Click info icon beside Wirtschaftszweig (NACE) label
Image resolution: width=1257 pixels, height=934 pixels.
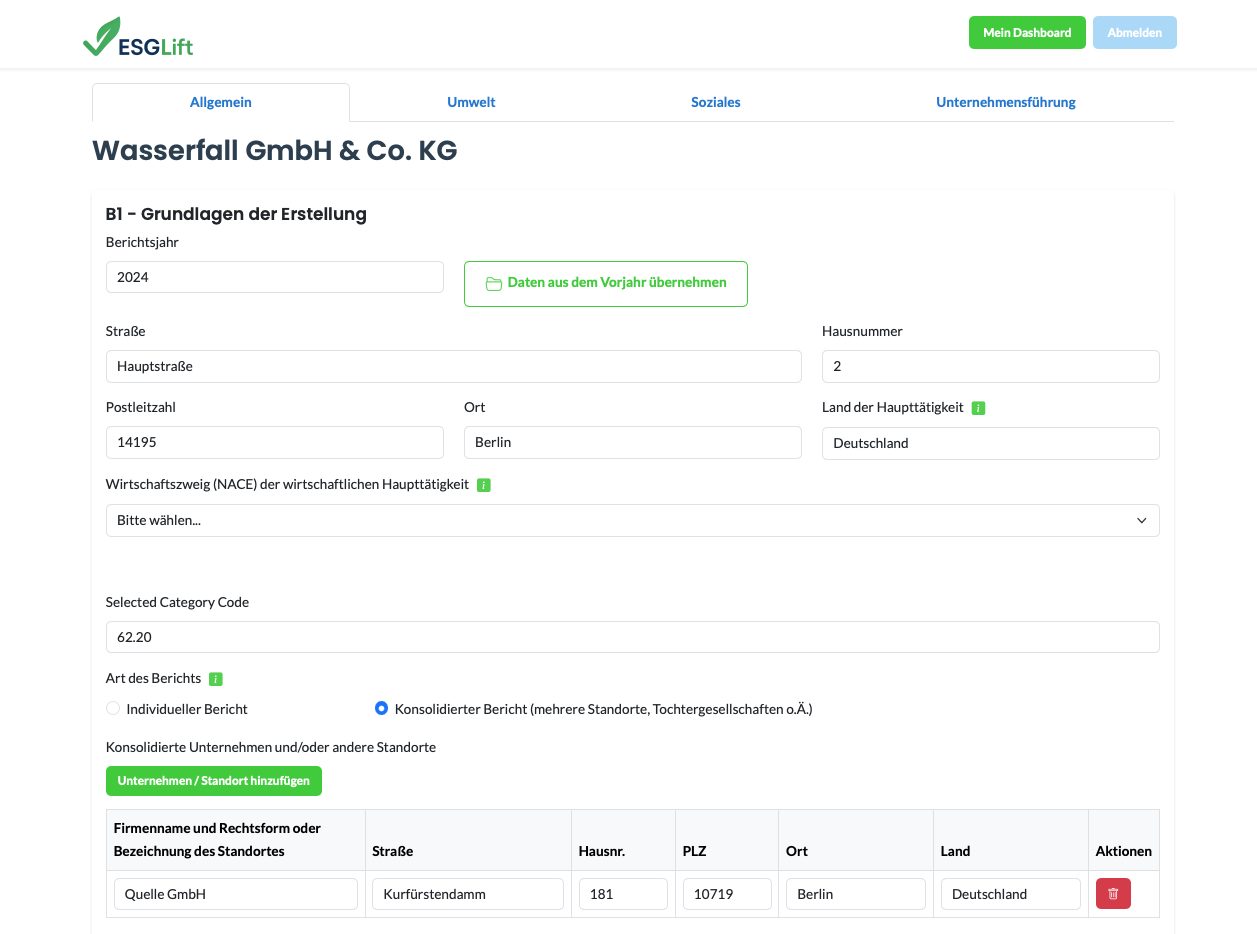[484, 485]
